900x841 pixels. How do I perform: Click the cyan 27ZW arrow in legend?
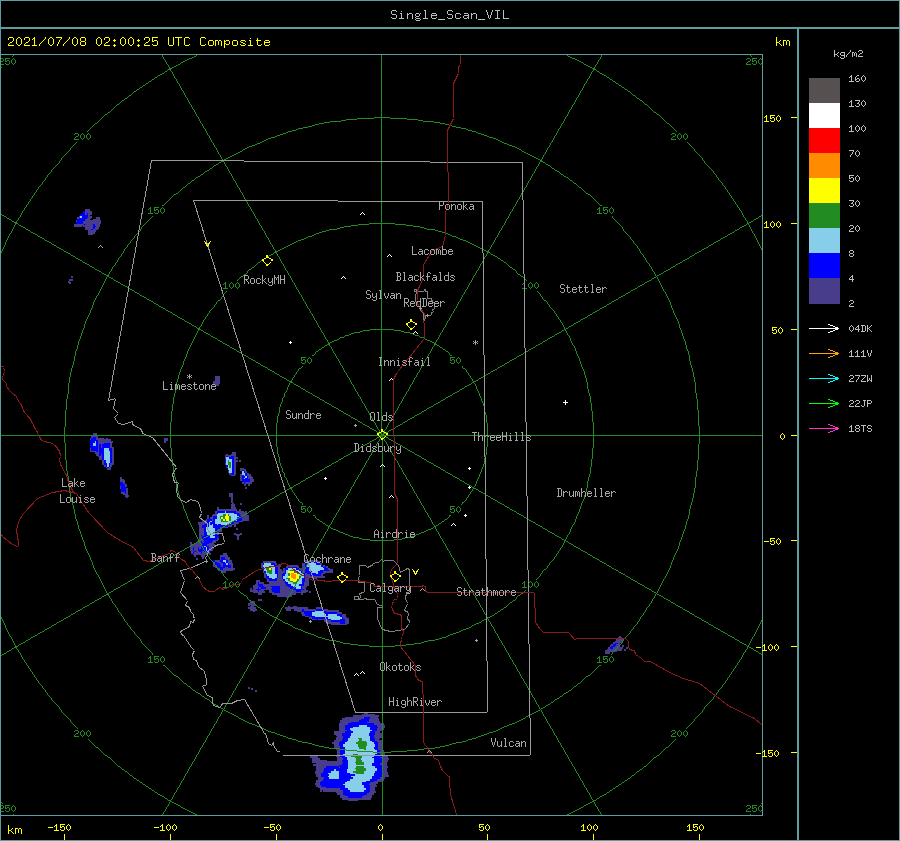(824, 378)
